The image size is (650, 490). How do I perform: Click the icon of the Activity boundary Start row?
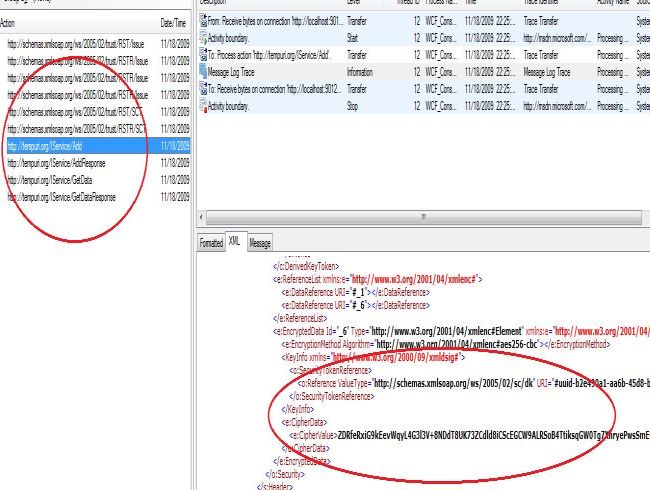point(203,38)
